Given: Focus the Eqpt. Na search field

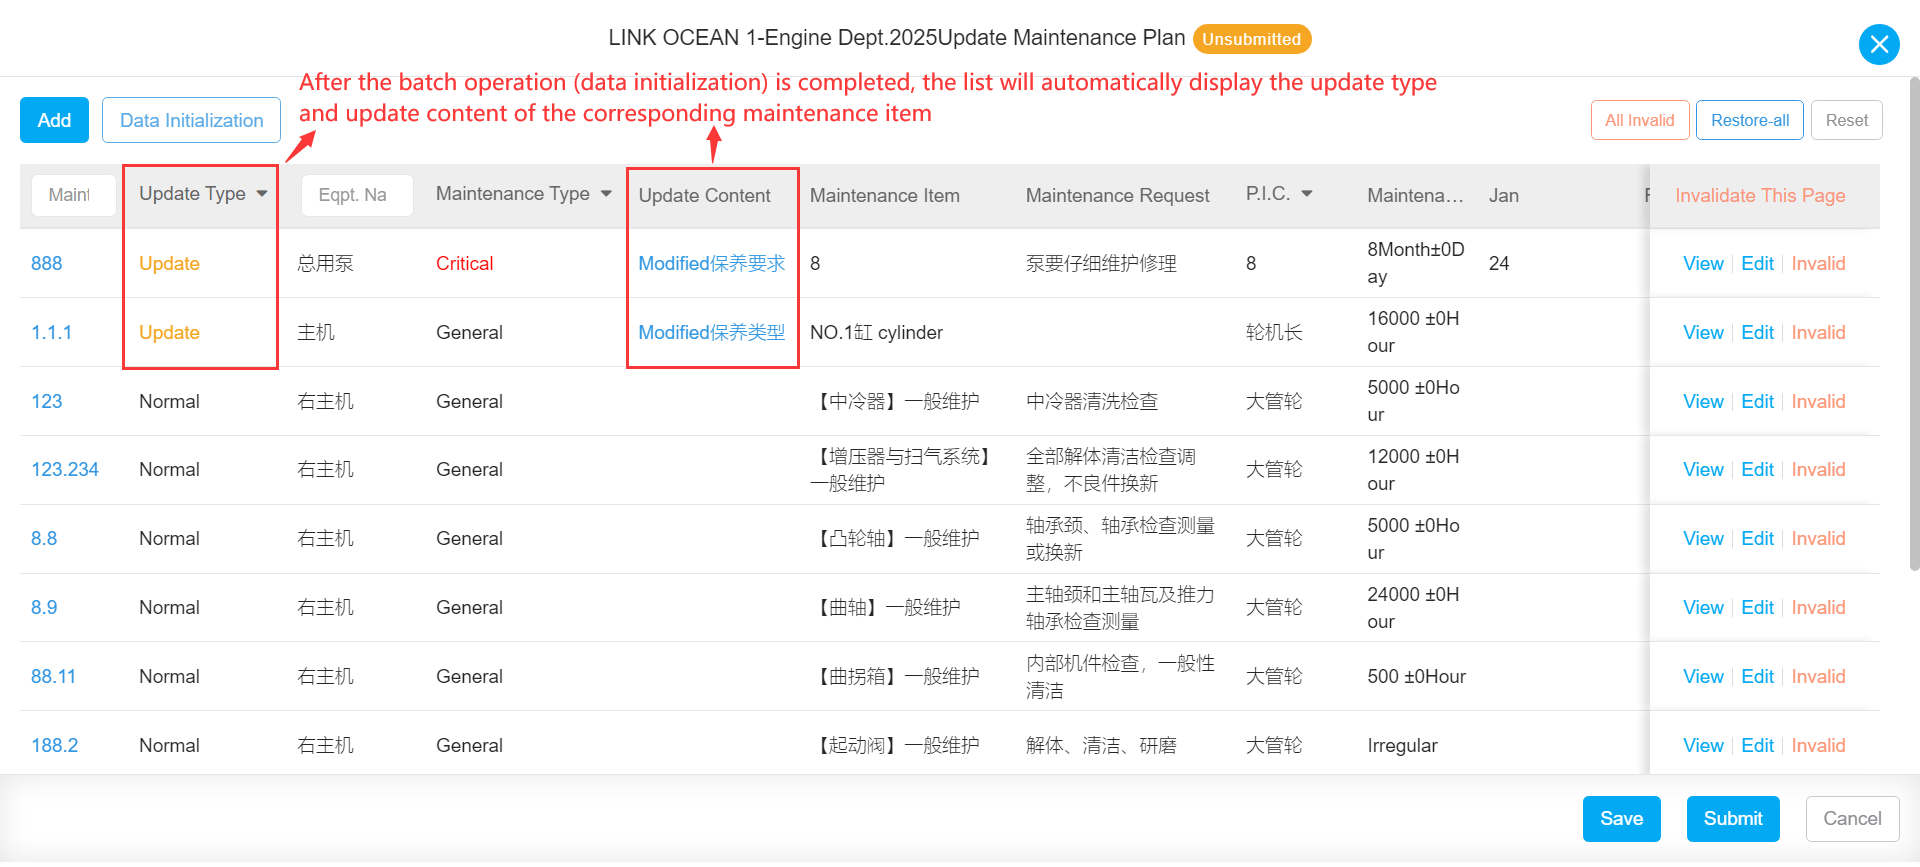Looking at the screenshot, I should click(x=357, y=195).
